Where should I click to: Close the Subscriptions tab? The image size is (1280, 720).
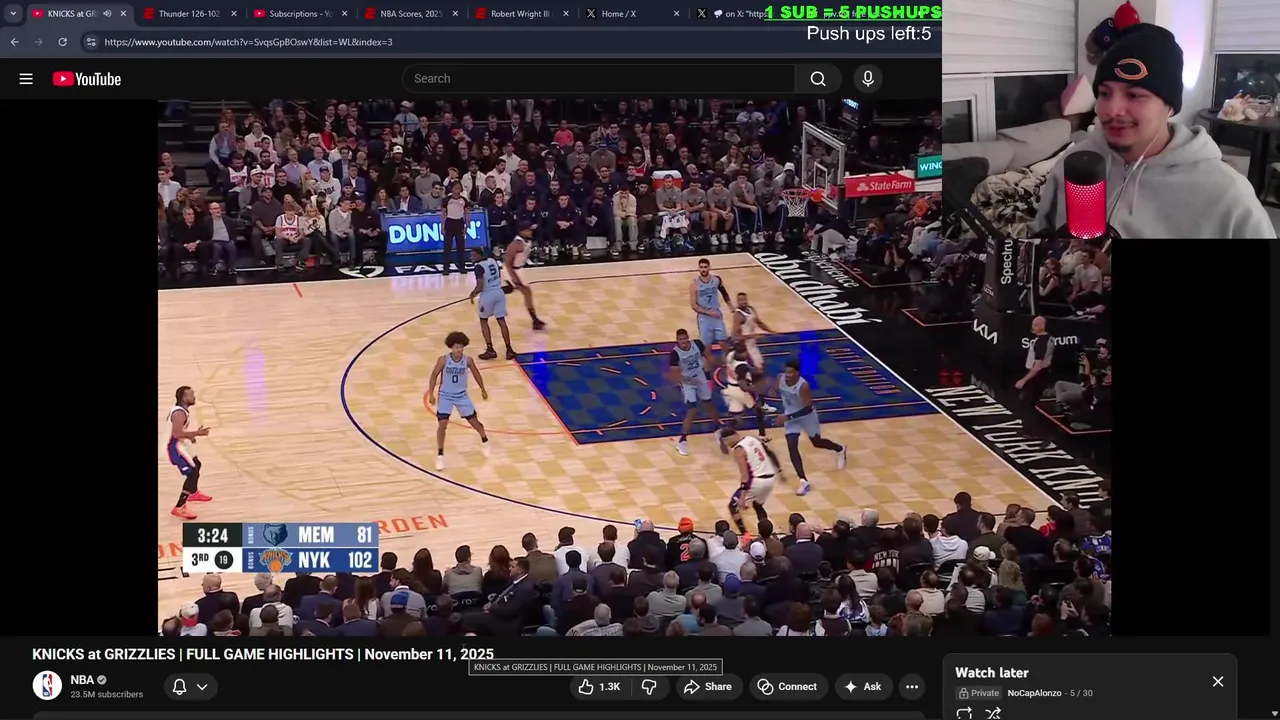coord(345,14)
